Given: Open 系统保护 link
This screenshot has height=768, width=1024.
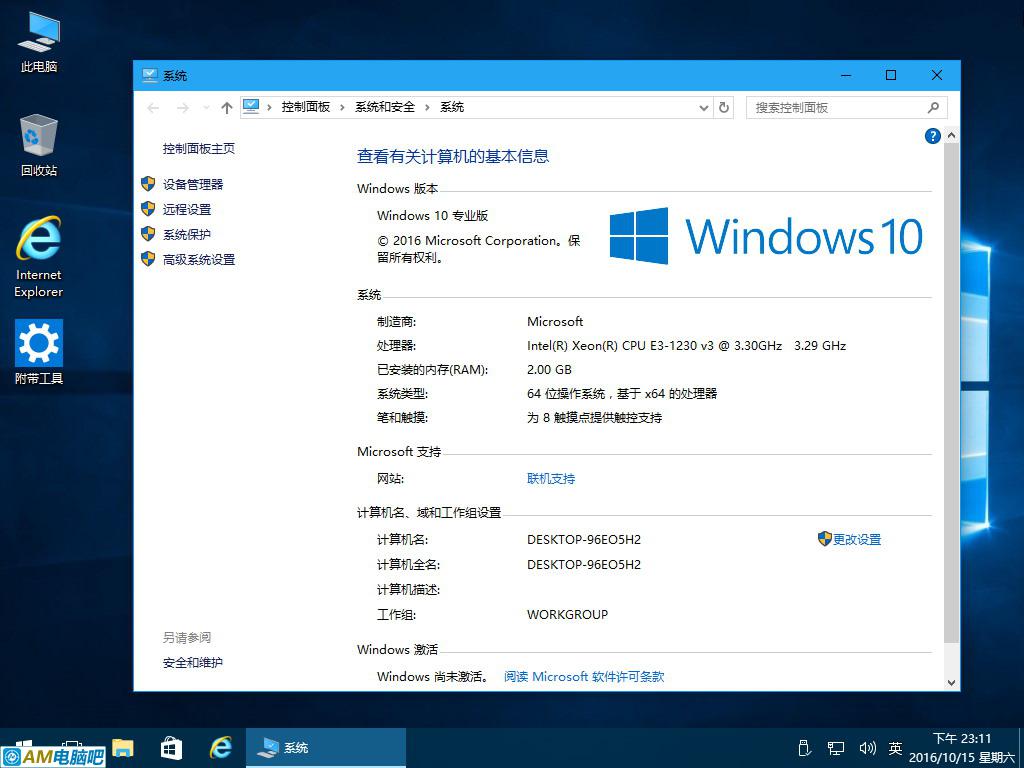Looking at the screenshot, I should [x=187, y=234].
